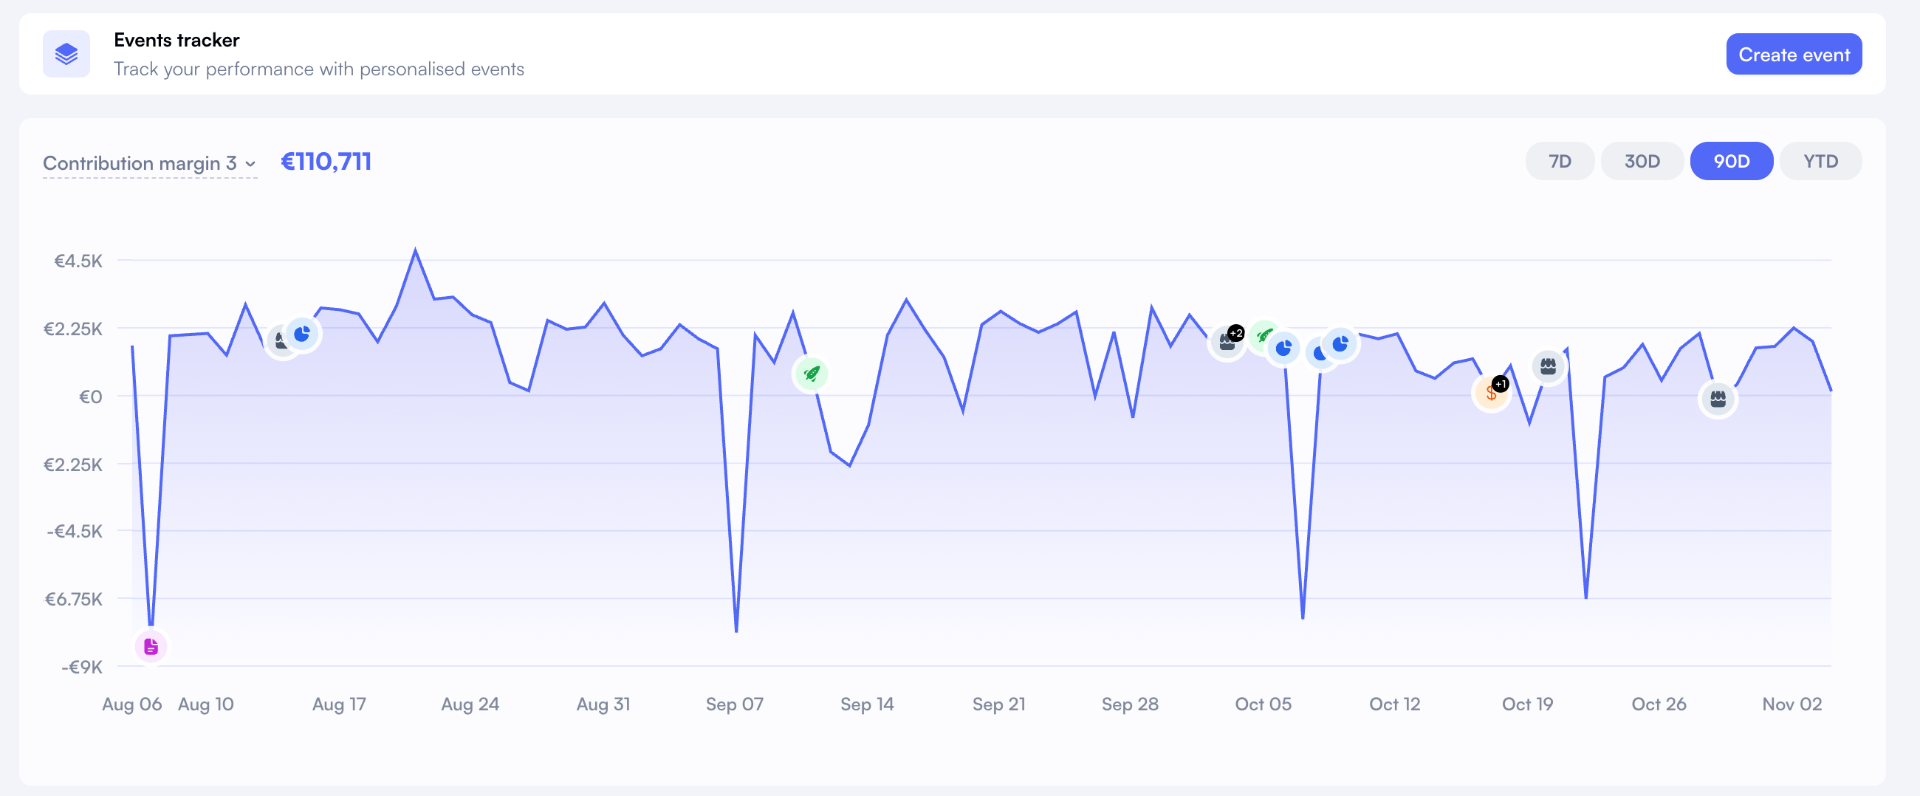1920x796 pixels.
Task: Click the Create event button
Action: [x=1793, y=55]
